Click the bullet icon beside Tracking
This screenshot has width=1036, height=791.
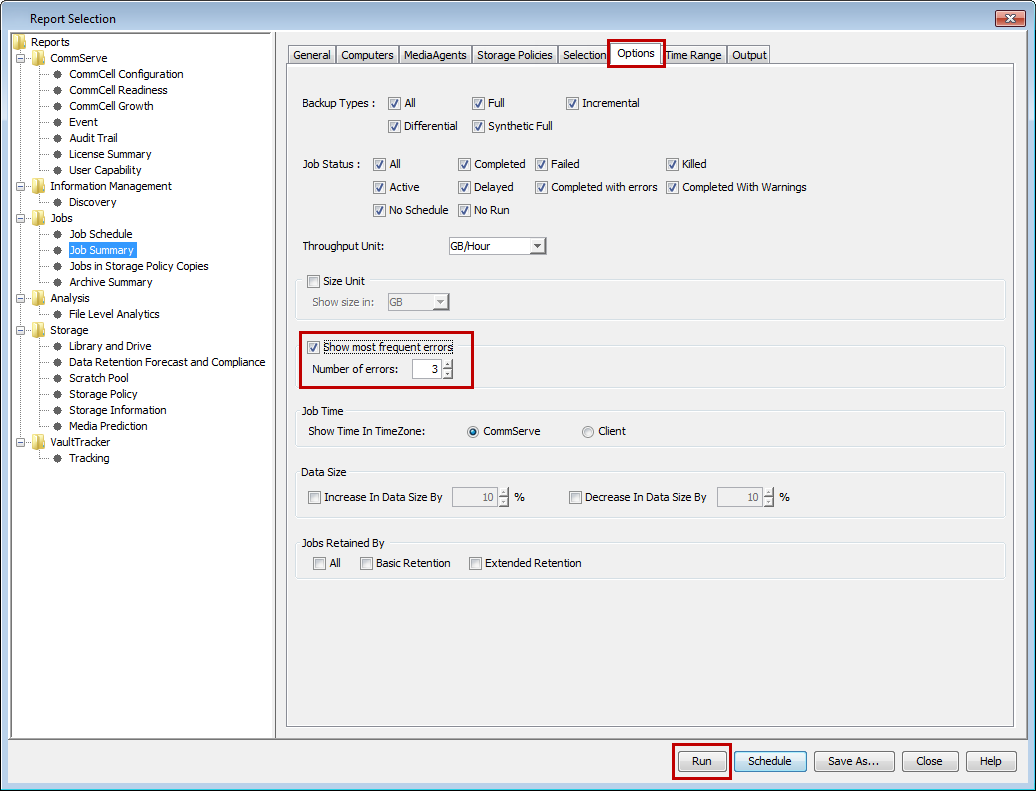tap(57, 459)
